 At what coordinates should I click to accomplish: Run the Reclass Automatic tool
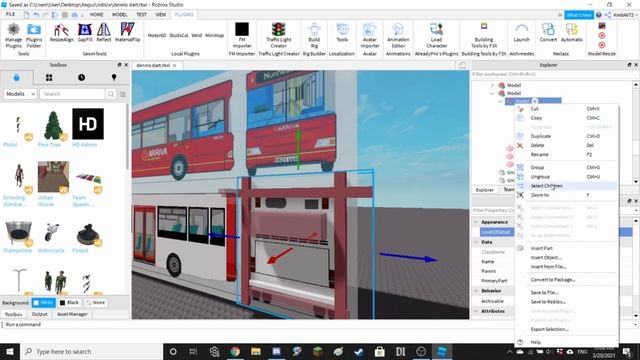point(572,33)
